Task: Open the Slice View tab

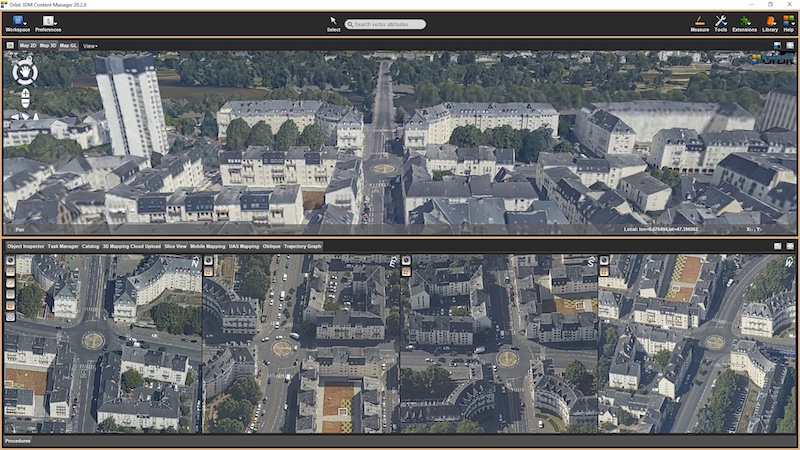Action: click(176, 246)
